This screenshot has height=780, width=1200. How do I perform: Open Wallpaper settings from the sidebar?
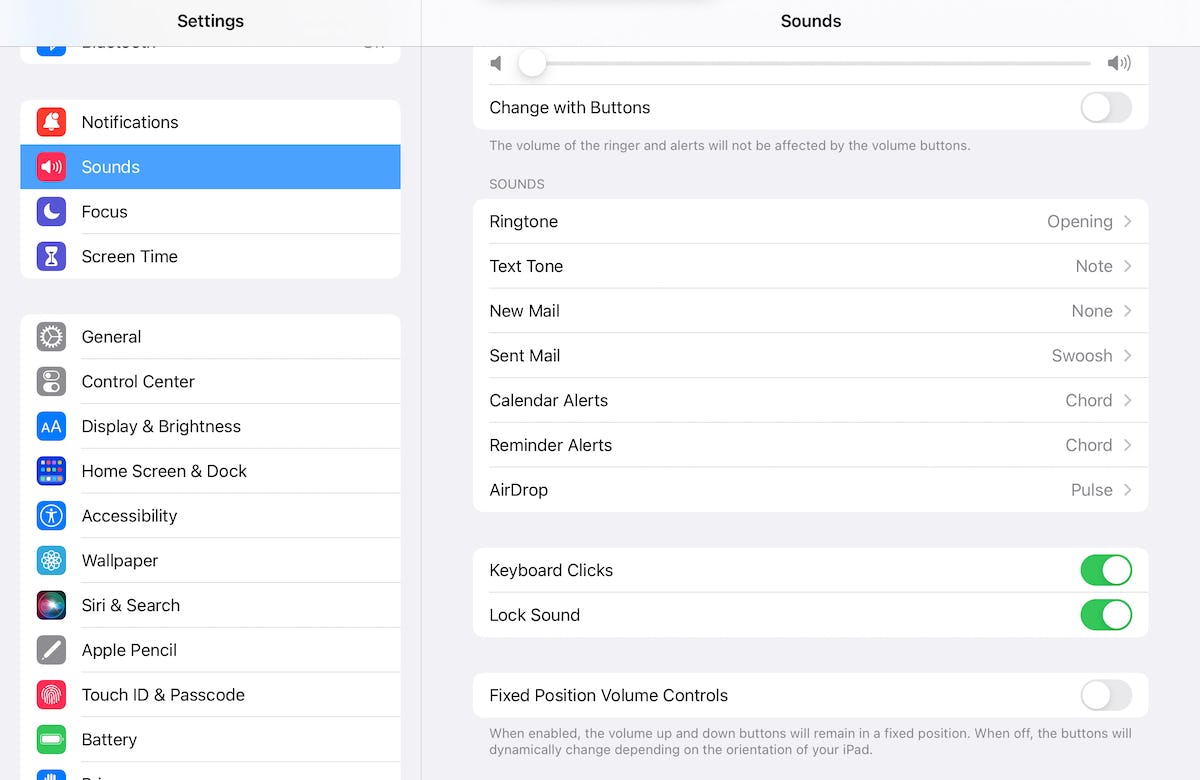pyautogui.click(x=120, y=561)
